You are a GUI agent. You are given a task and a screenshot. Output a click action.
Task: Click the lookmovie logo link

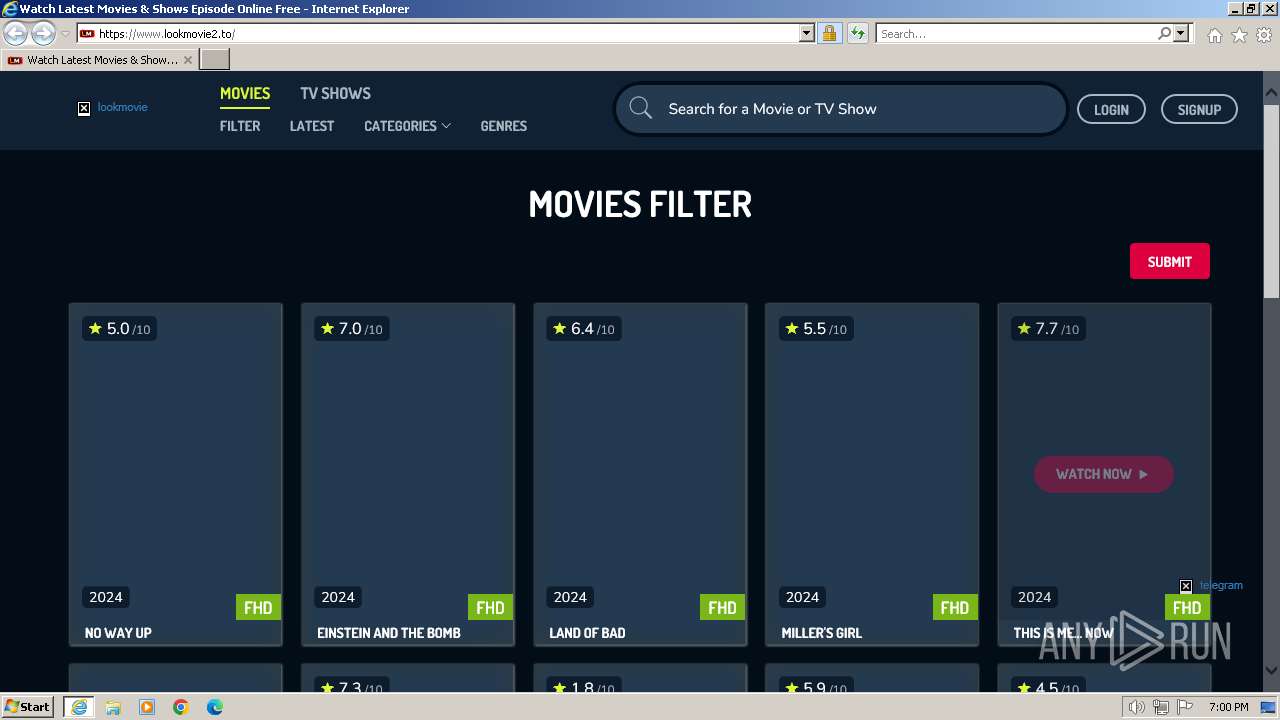[x=113, y=107]
